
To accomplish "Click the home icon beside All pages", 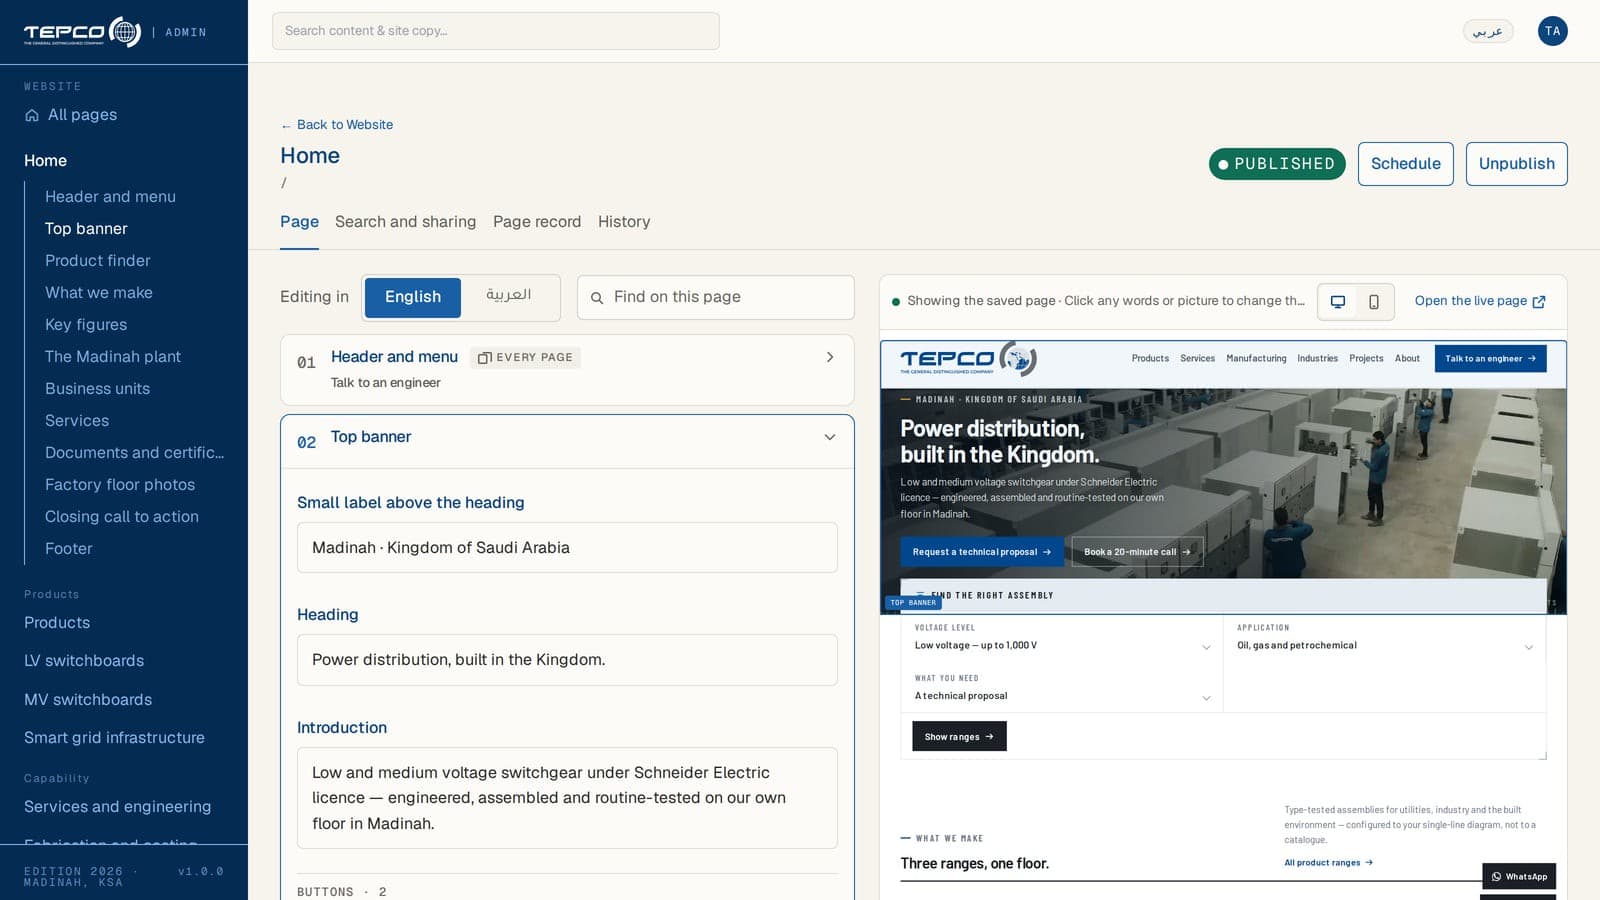I will click(32, 115).
